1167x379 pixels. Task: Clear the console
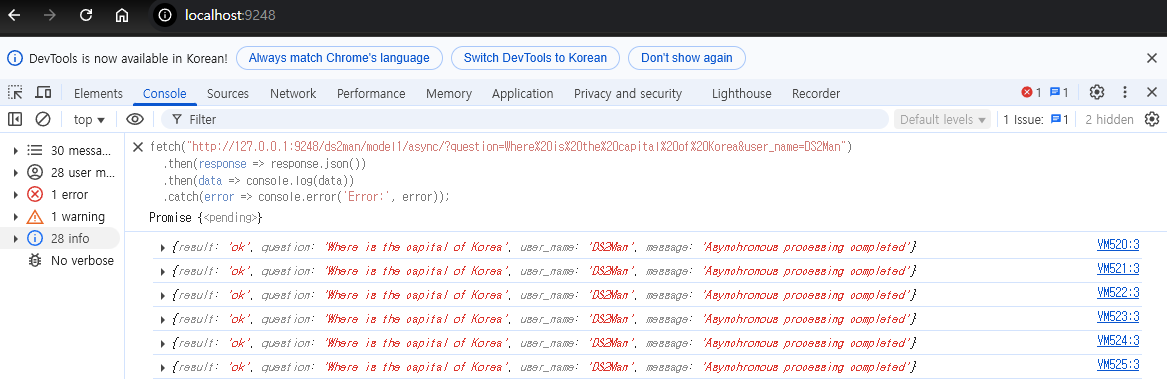(x=43, y=119)
